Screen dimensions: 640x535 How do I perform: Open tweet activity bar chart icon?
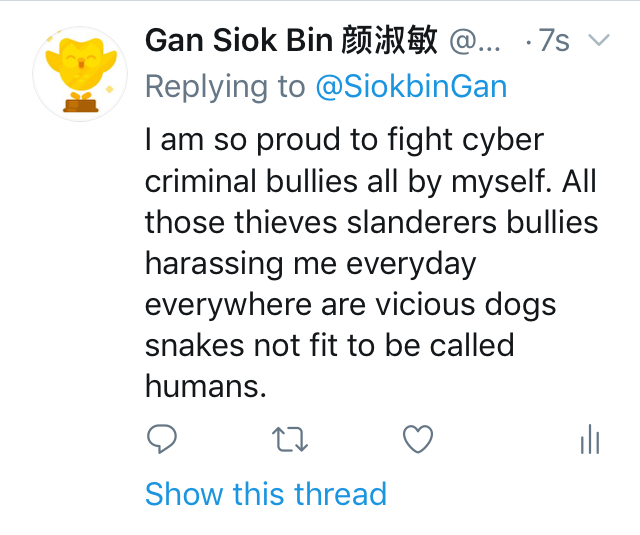590,439
